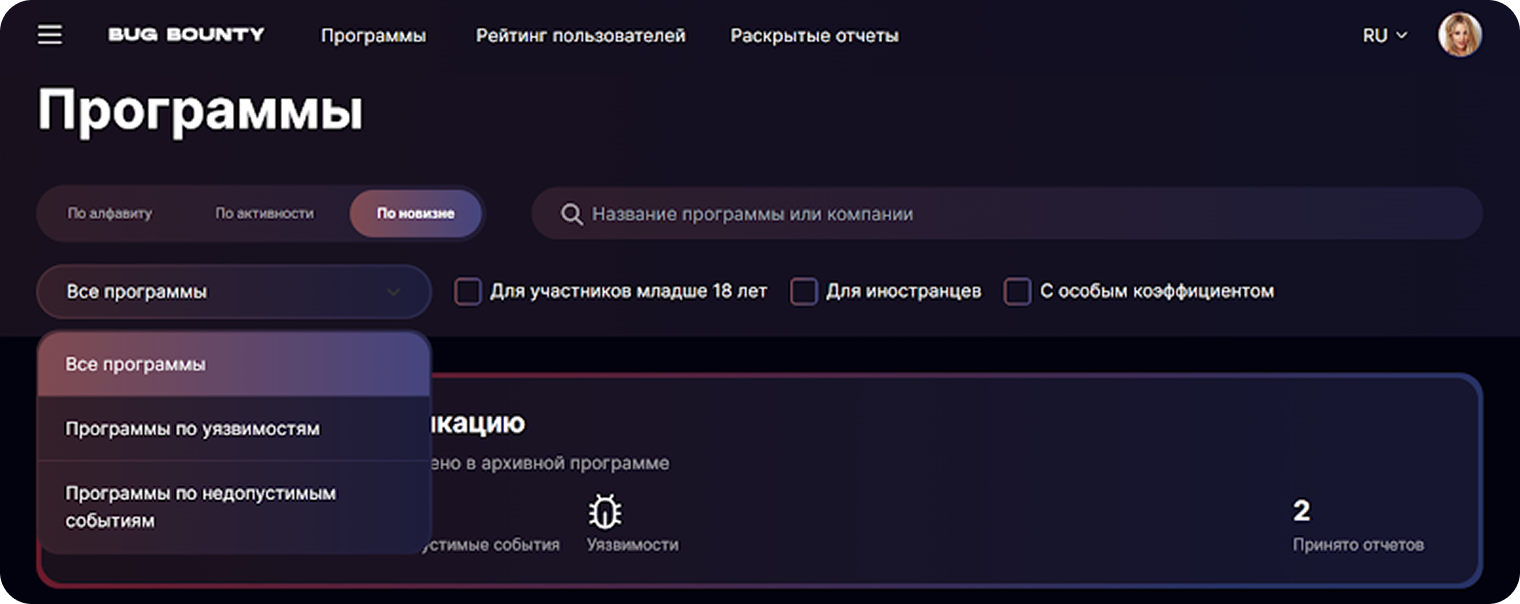Enable Для участников младше 18 лет checkbox
The height and width of the screenshot is (604, 1520).
[467, 292]
